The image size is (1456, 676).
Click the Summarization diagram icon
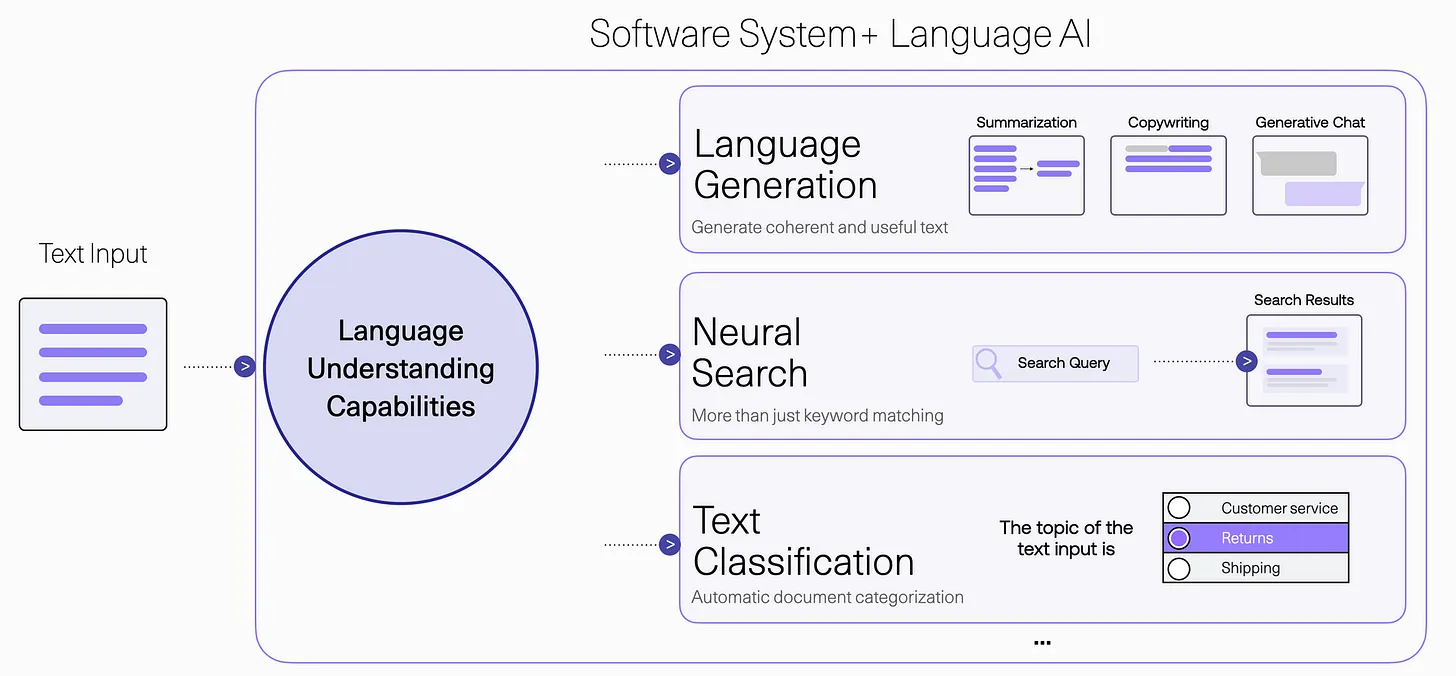tap(1026, 175)
